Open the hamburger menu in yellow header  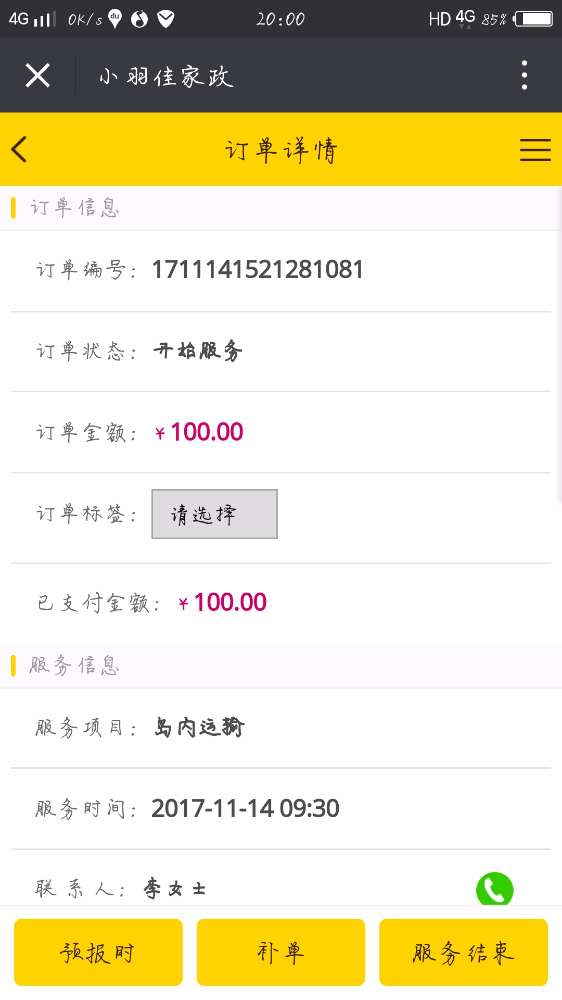(535, 150)
